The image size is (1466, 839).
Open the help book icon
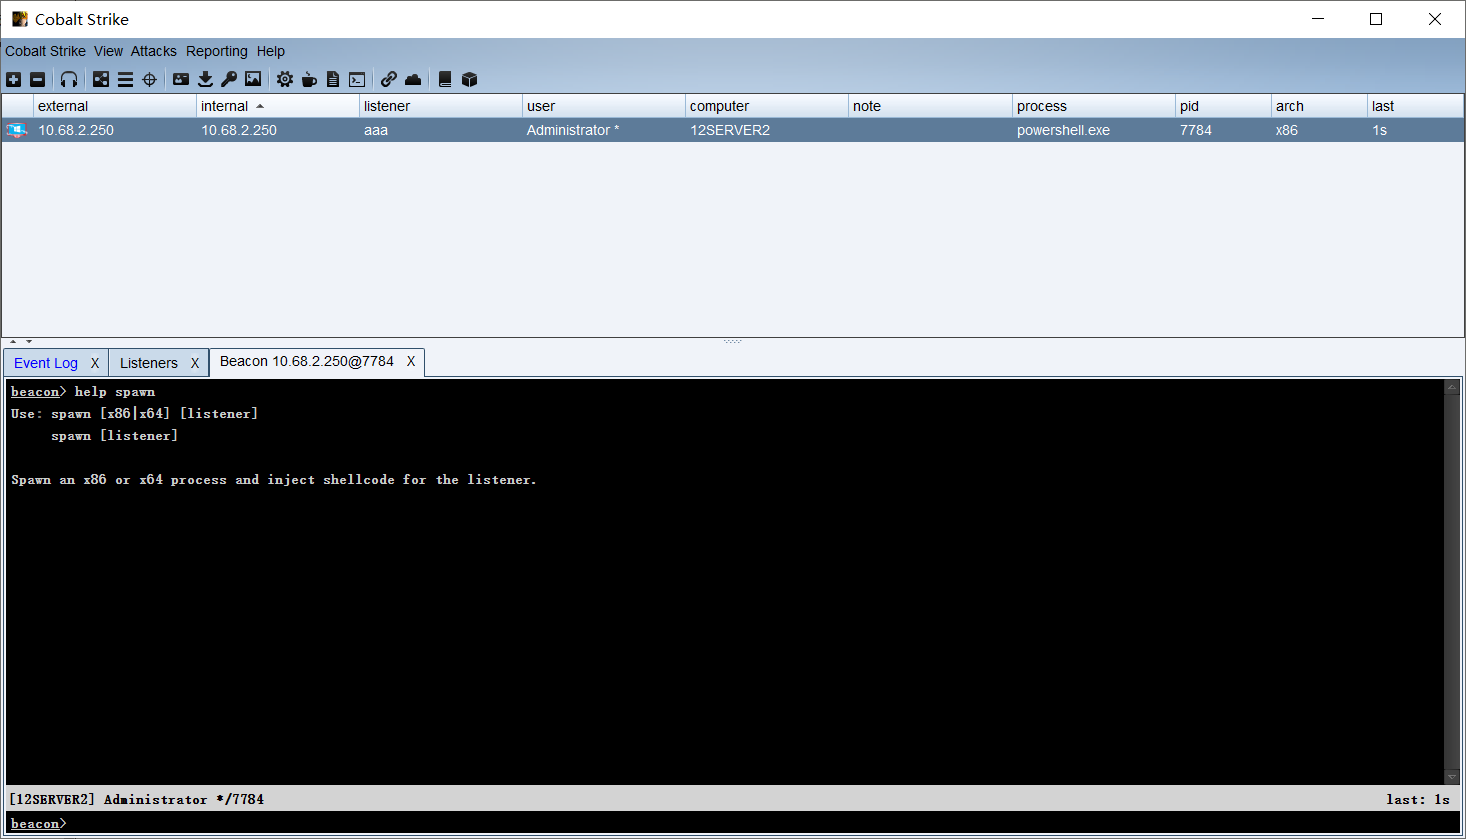pyautogui.click(x=445, y=79)
